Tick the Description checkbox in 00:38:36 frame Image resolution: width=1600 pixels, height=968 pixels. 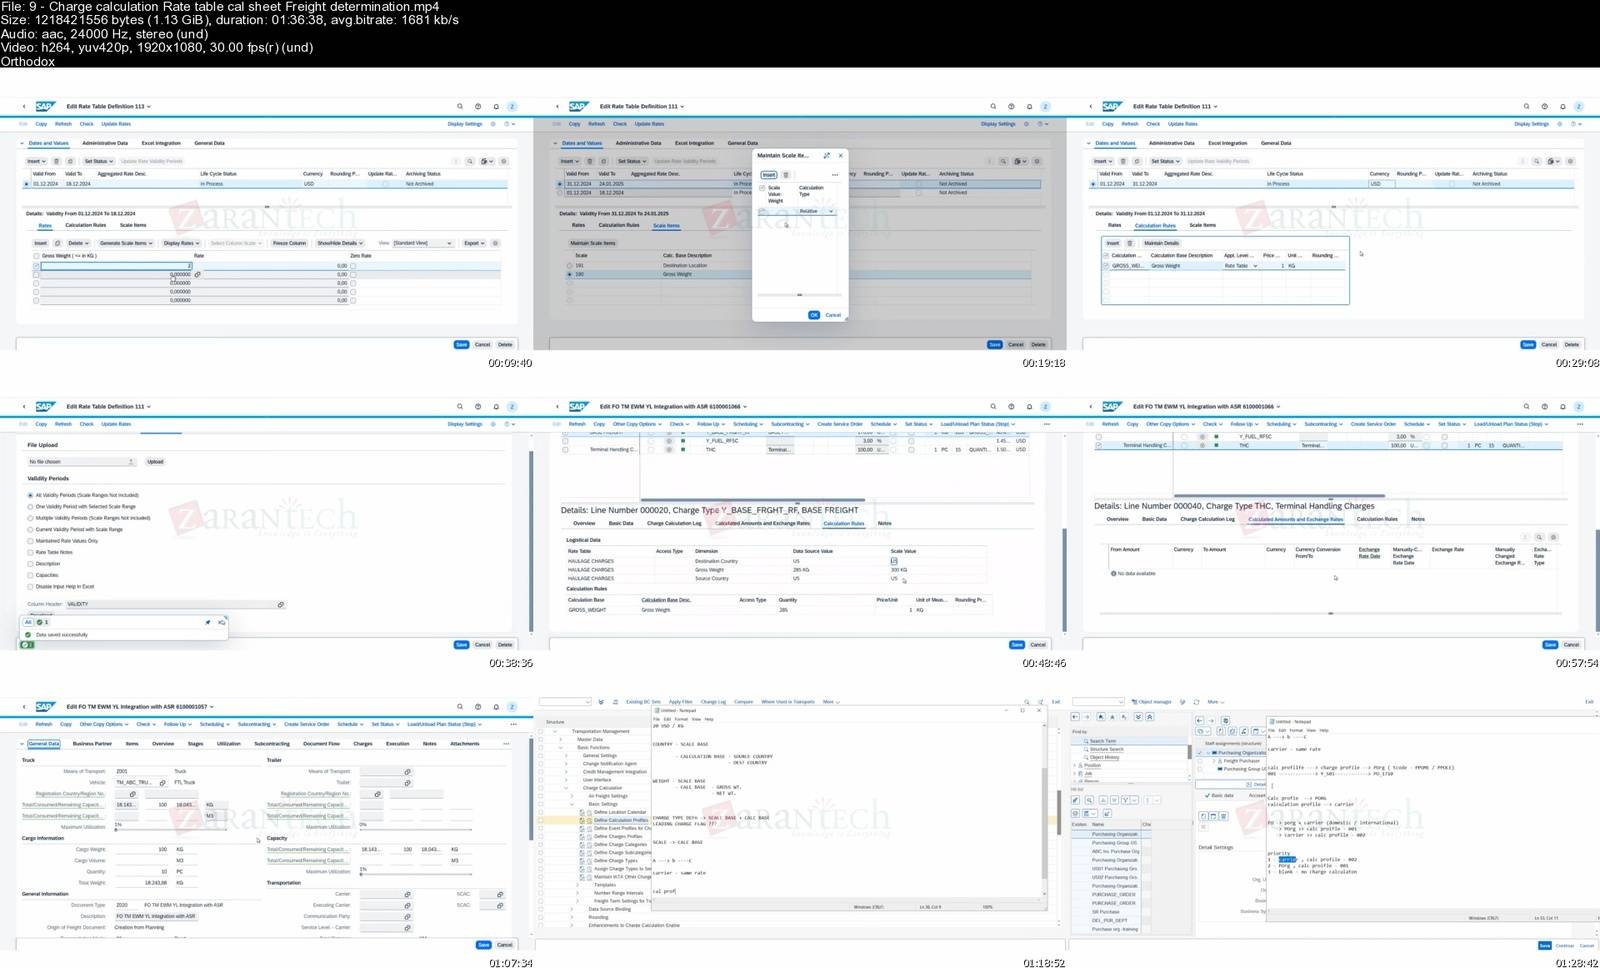tap(30, 564)
